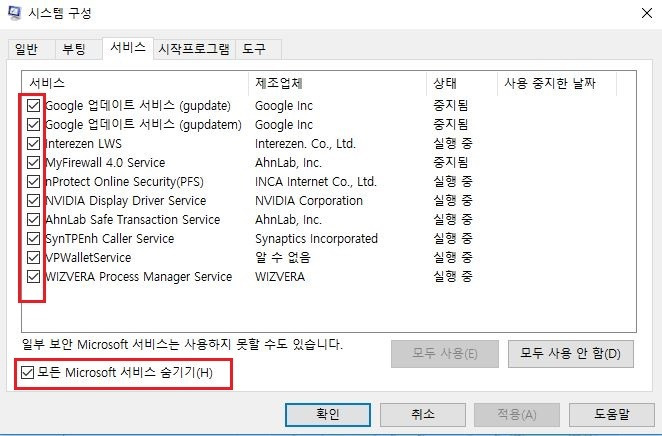
Task: Sort by 사용 중지한 날짜 column header
Action: pos(557,83)
